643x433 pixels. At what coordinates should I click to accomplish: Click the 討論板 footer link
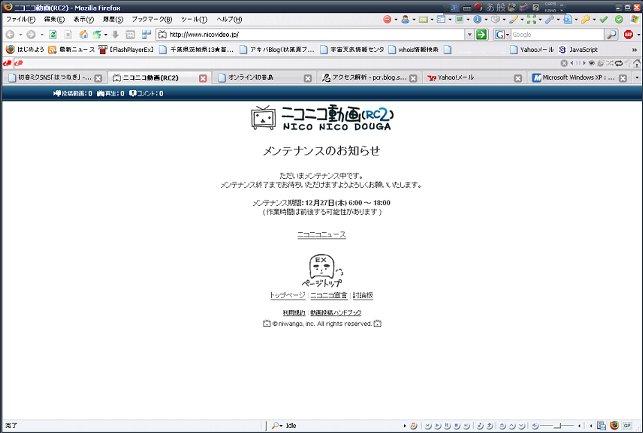click(363, 295)
